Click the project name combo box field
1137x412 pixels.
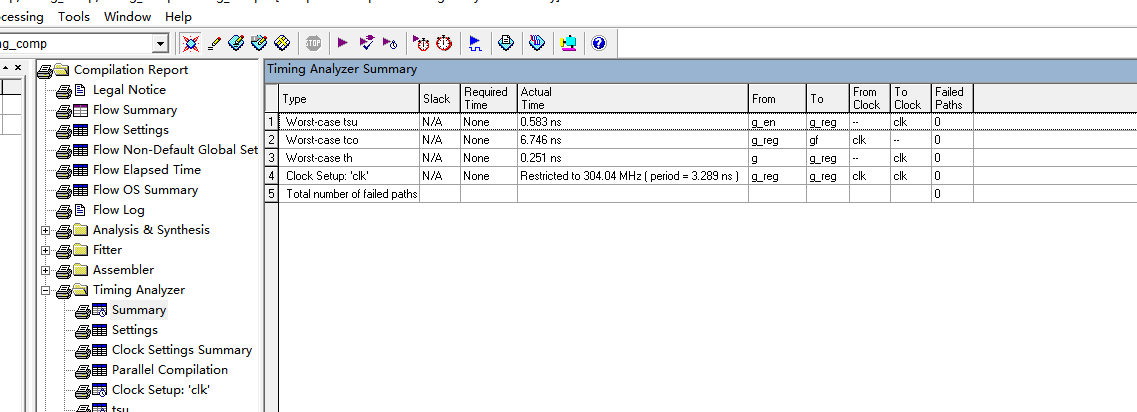tap(75, 44)
